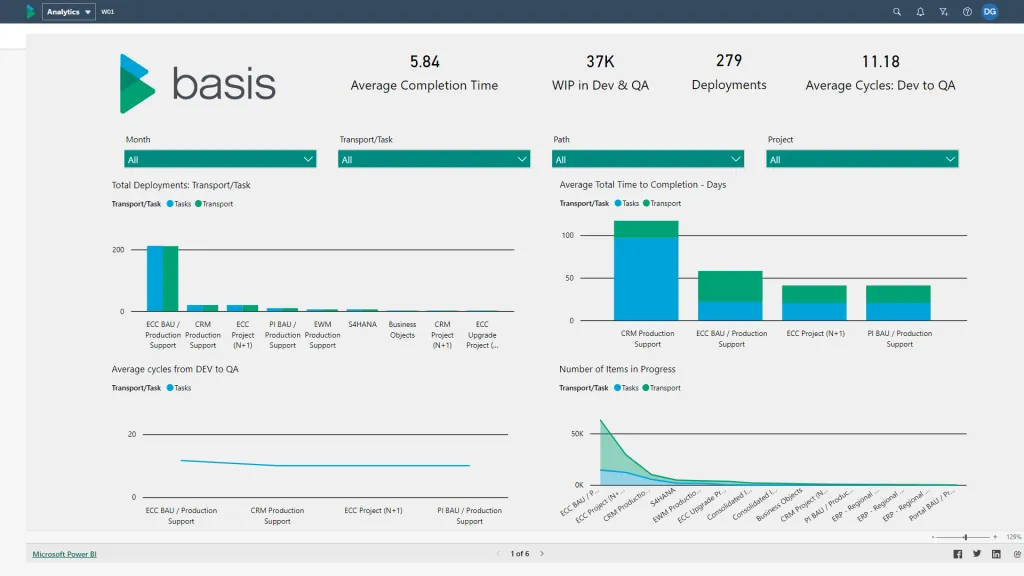The width and height of the screenshot is (1024, 576).
Task: Open the DG user avatar
Action: pyautogui.click(x=989, y=11)
